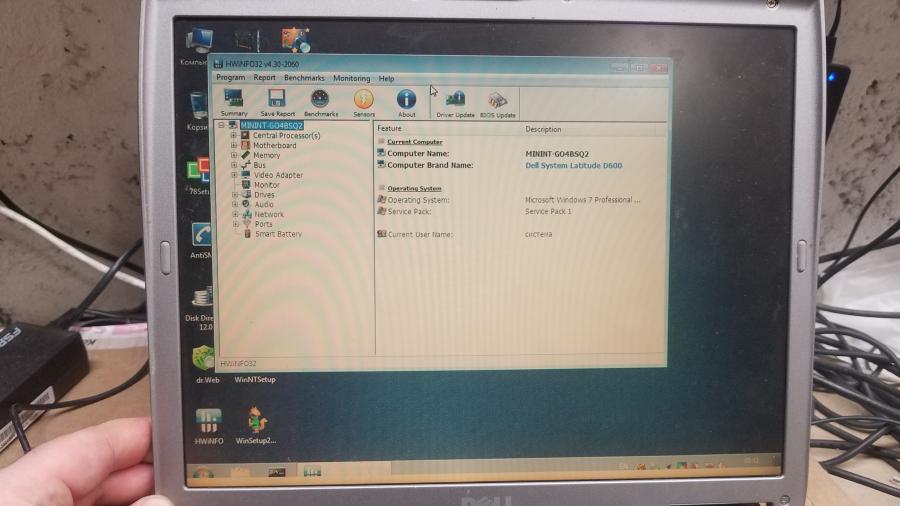Screen dimensions: 900x506
Task: Select Central Processor(s) in tree
Action: coord(286,135)
